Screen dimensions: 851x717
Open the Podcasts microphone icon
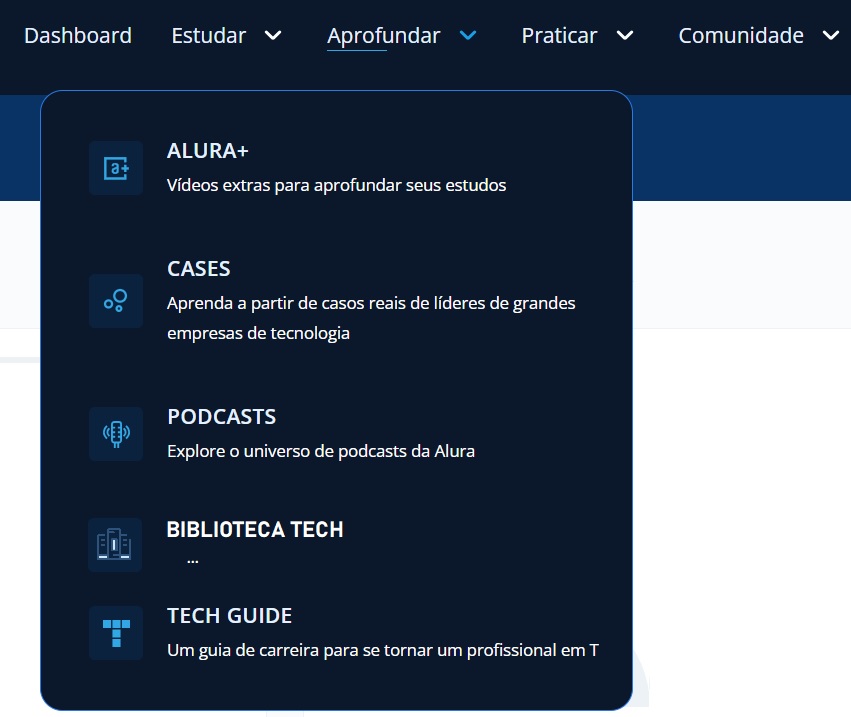[115, 433]
